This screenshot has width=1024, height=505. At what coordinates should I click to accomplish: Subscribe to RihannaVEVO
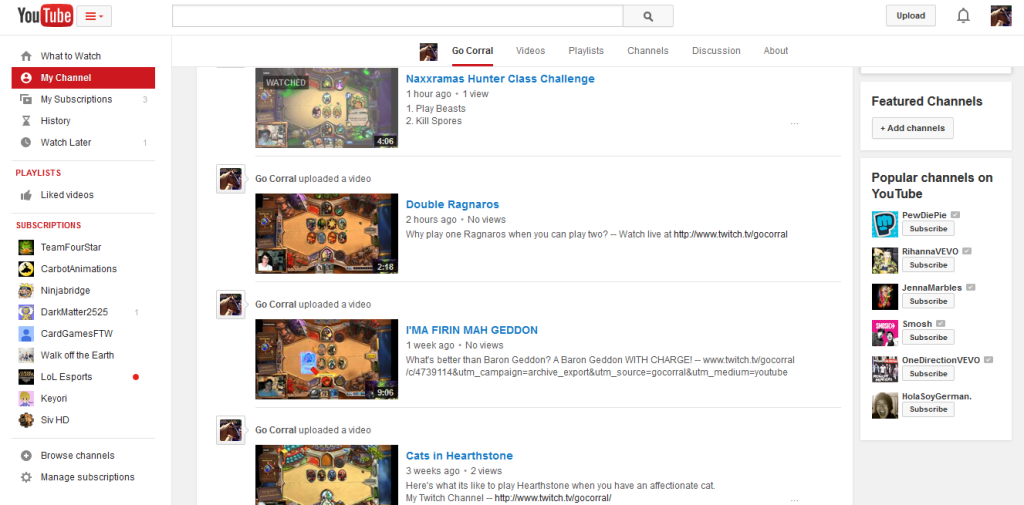928,265
